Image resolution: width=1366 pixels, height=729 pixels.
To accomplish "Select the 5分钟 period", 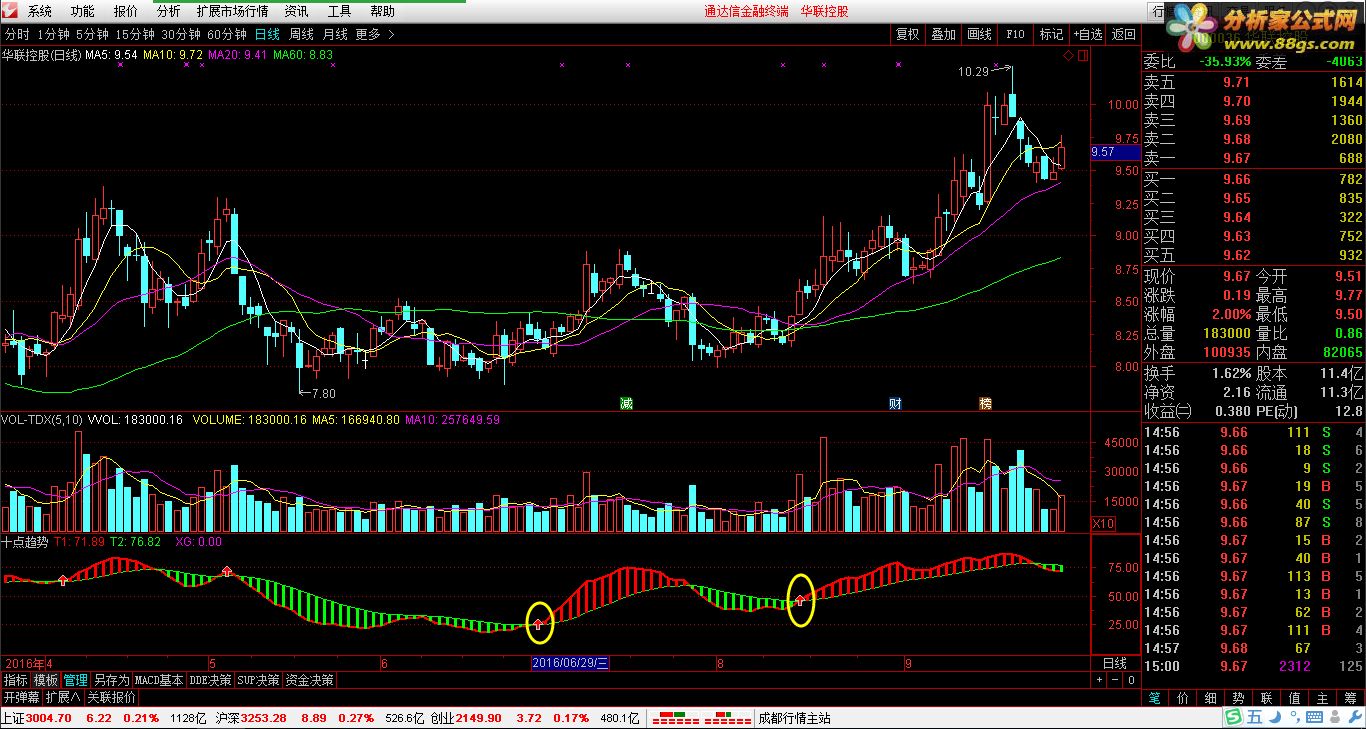I will (92, 34).
